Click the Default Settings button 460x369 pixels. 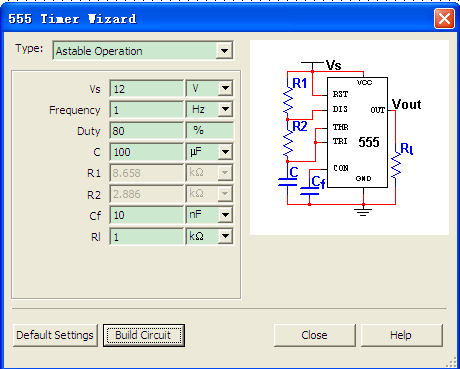tap(55, 335)
